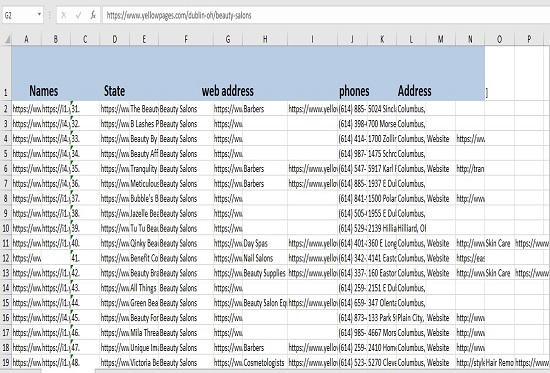550x373 pixels.
Task: Click the "phones" header cell
Action: (x=354, y=91)
